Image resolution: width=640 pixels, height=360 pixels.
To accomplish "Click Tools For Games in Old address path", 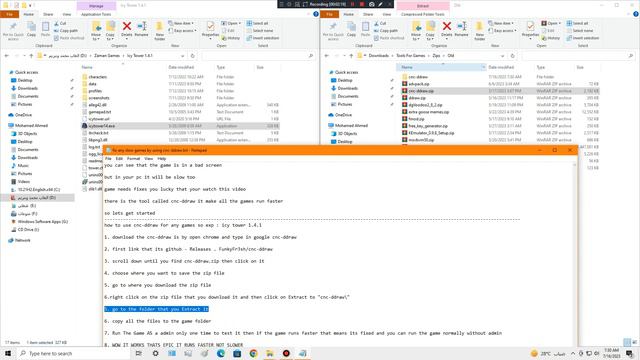I will tap(411, 56).
